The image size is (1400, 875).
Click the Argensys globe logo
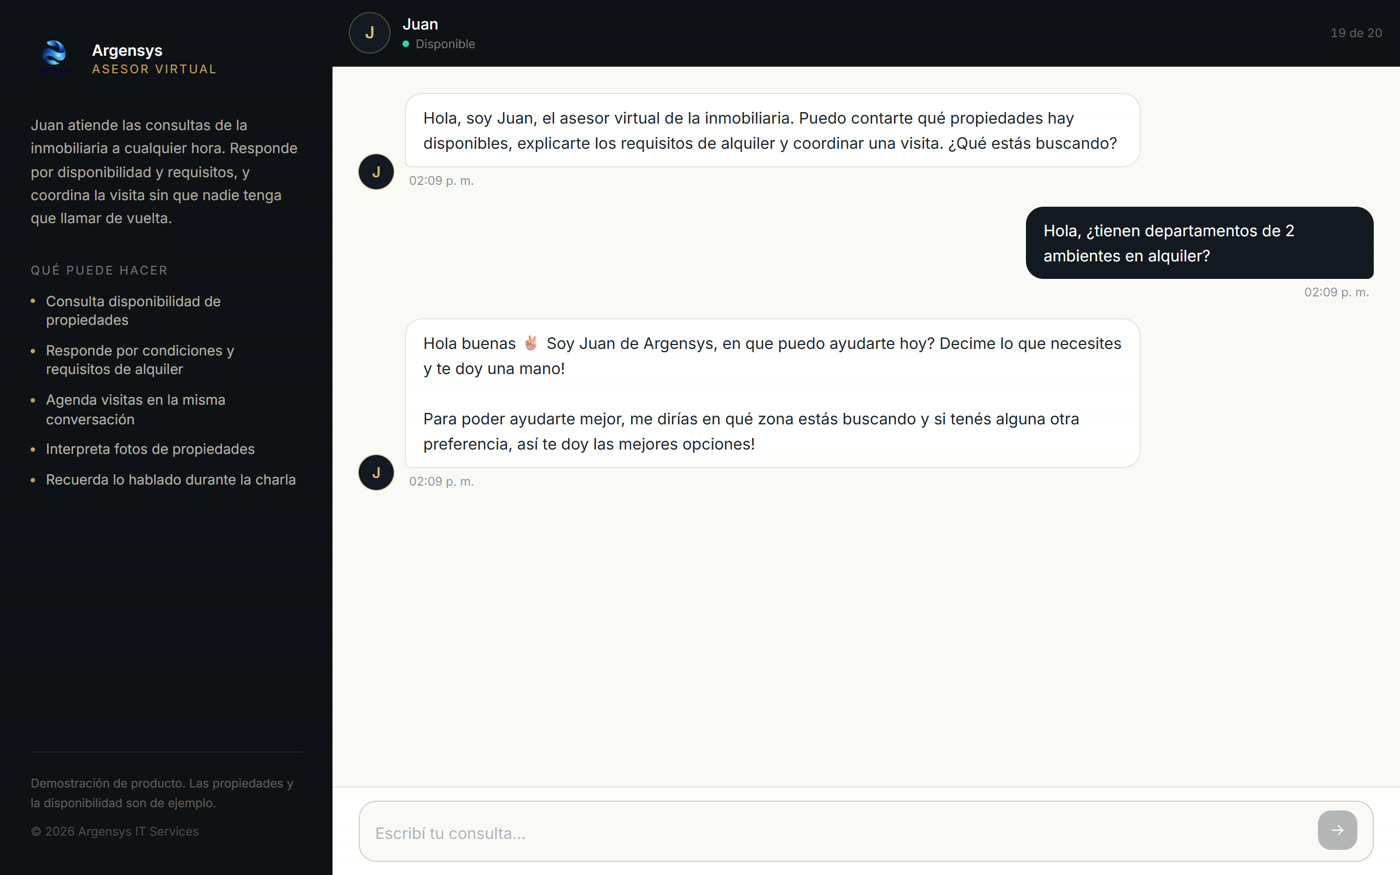(55, 54)
